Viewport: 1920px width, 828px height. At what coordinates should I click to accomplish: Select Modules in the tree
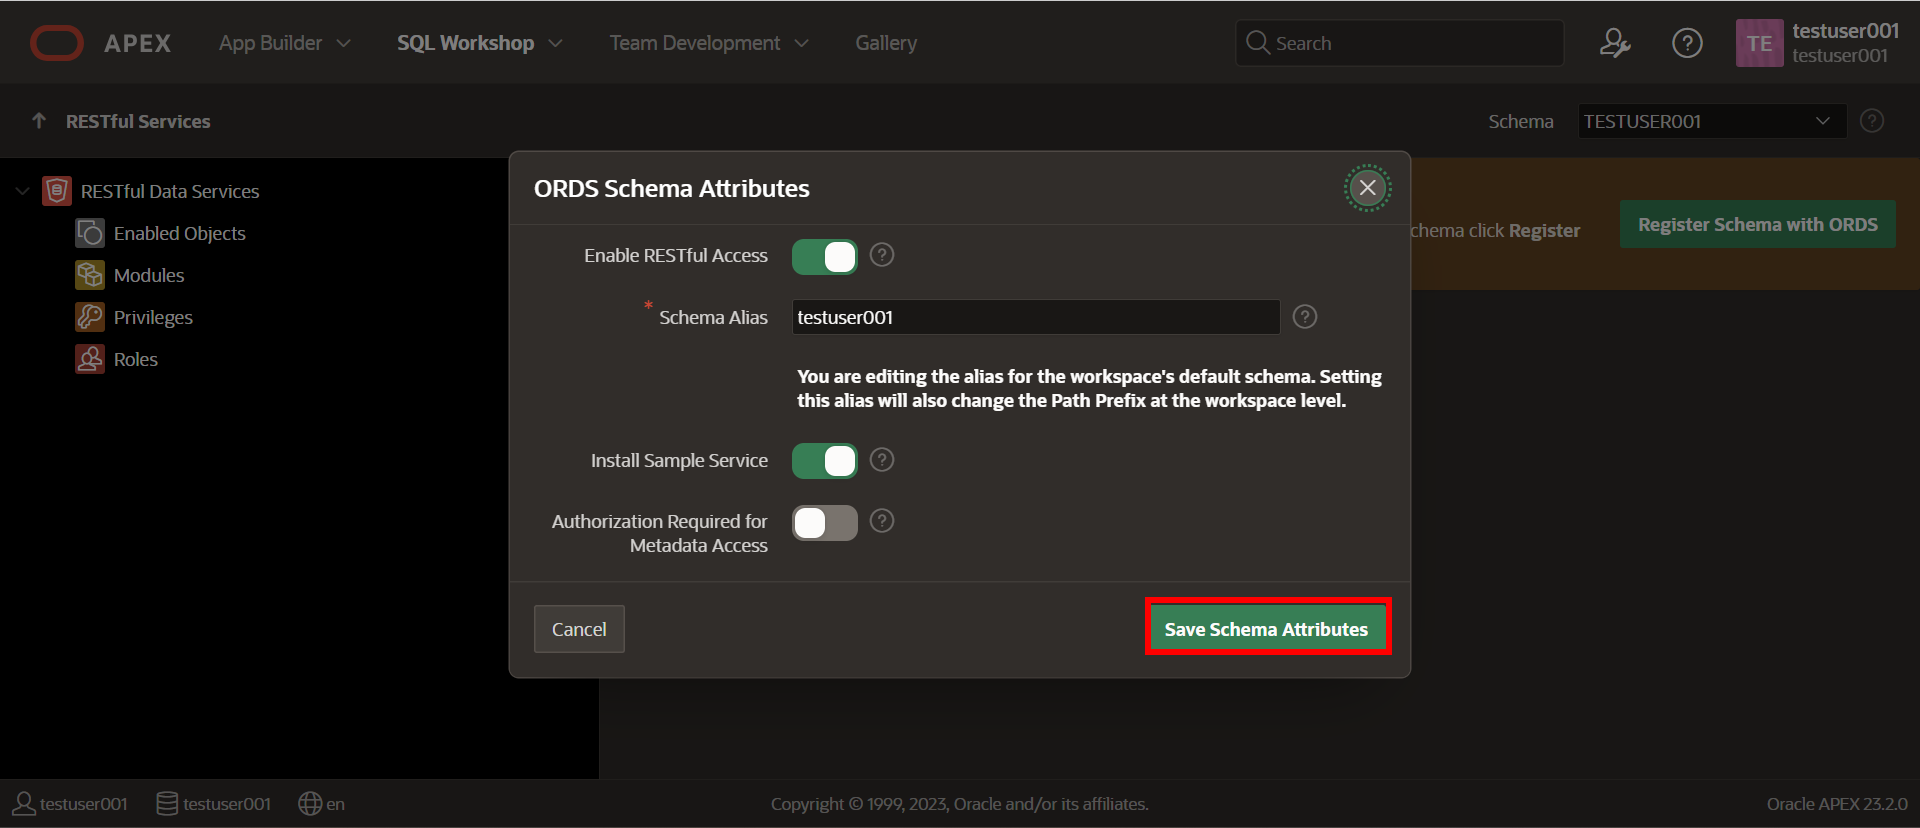[149, 275]
